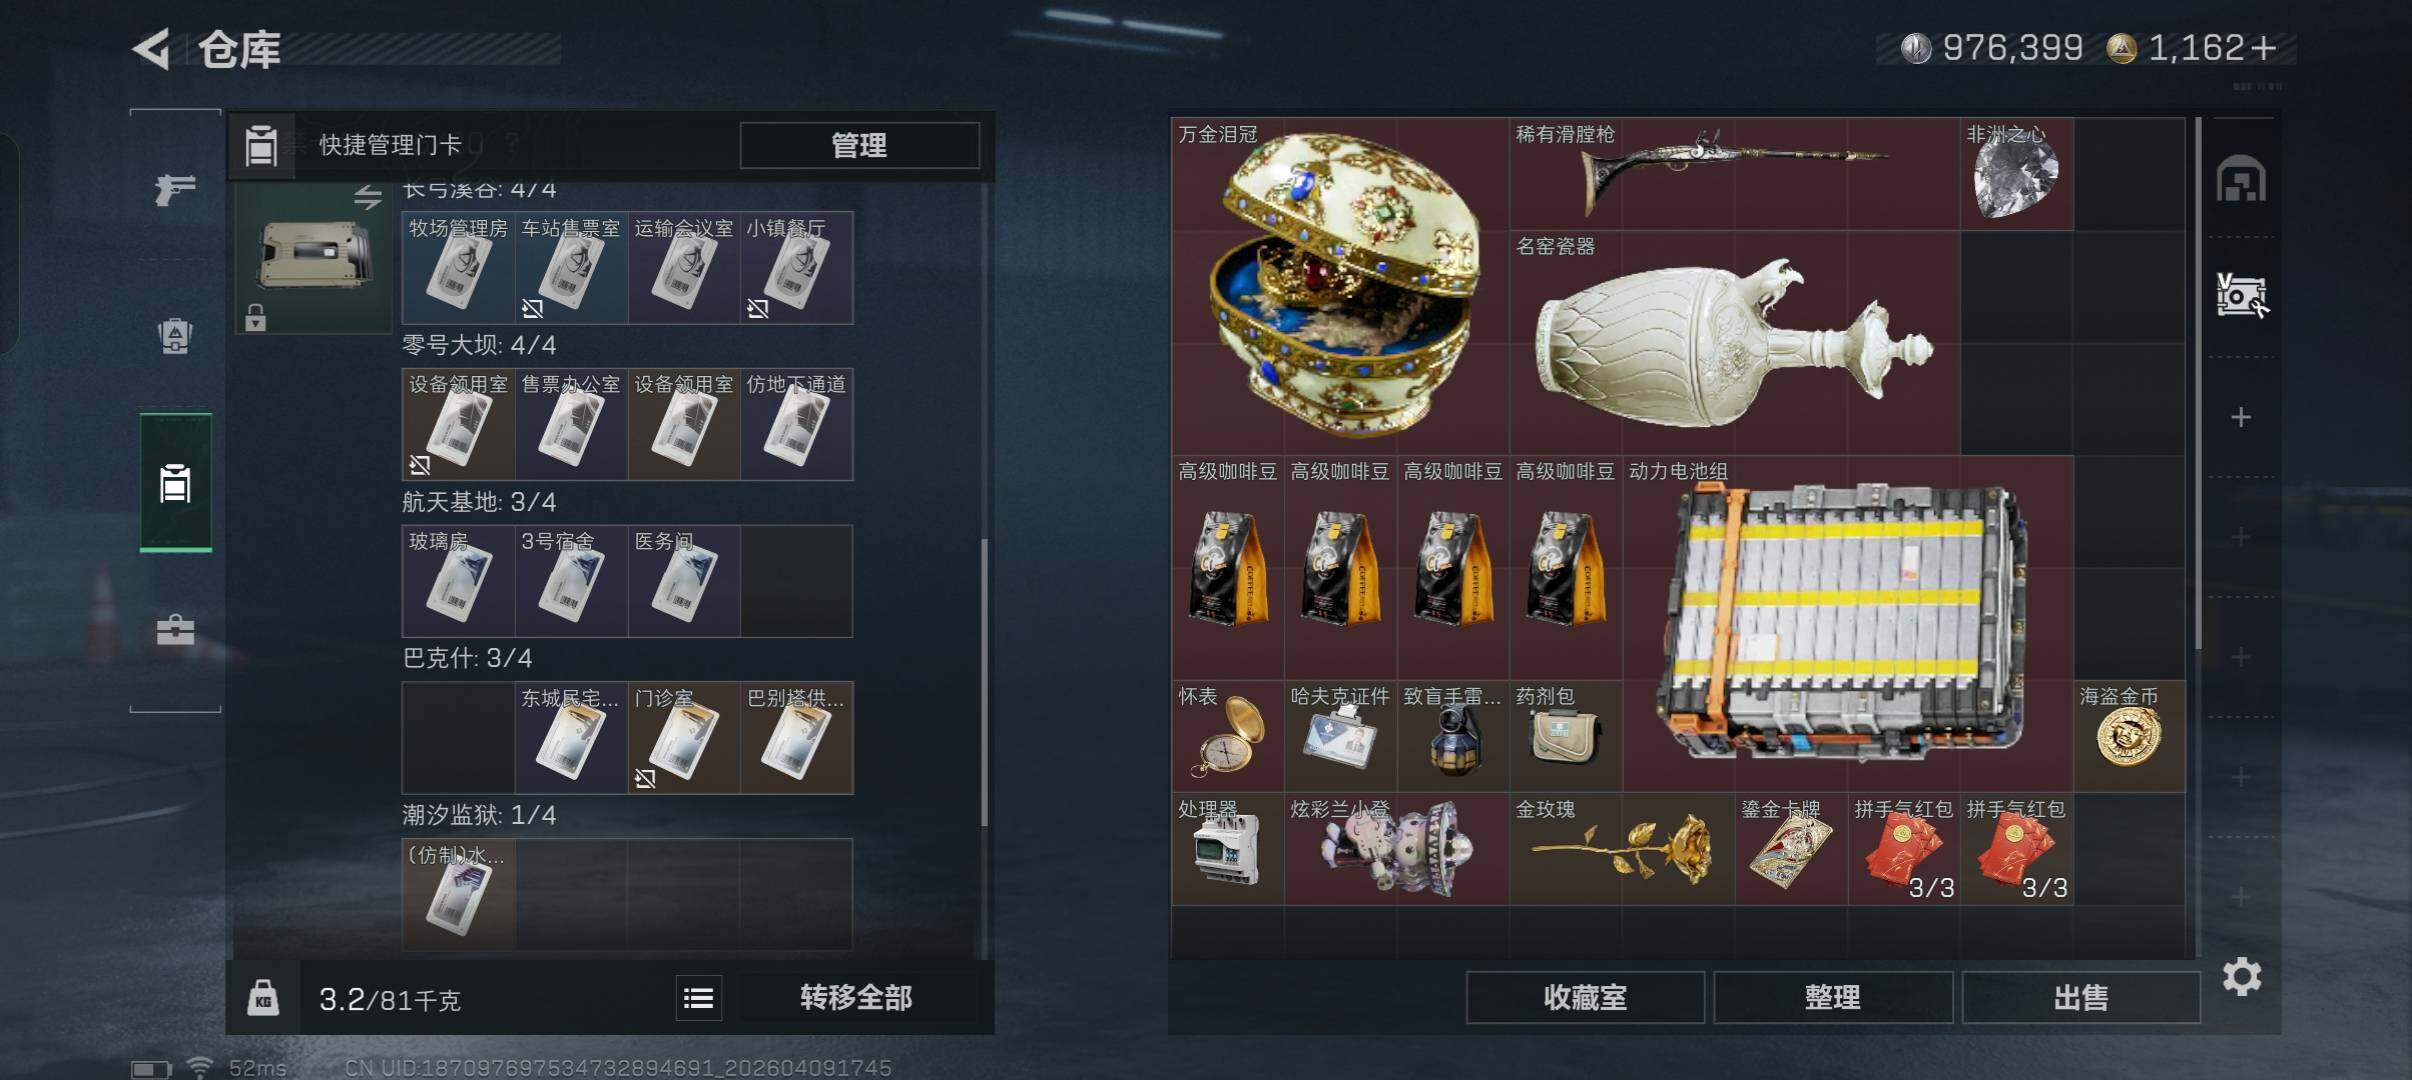This screenshot has width=2412, height=1080.
Task: Select the 万金泪冠 jeweled egg item
Action: [x=1340, y=286]
